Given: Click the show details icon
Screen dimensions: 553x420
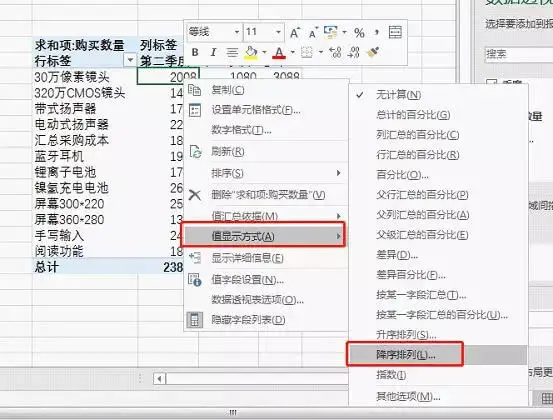Looking at the screenshot, I should click(195, 258).
